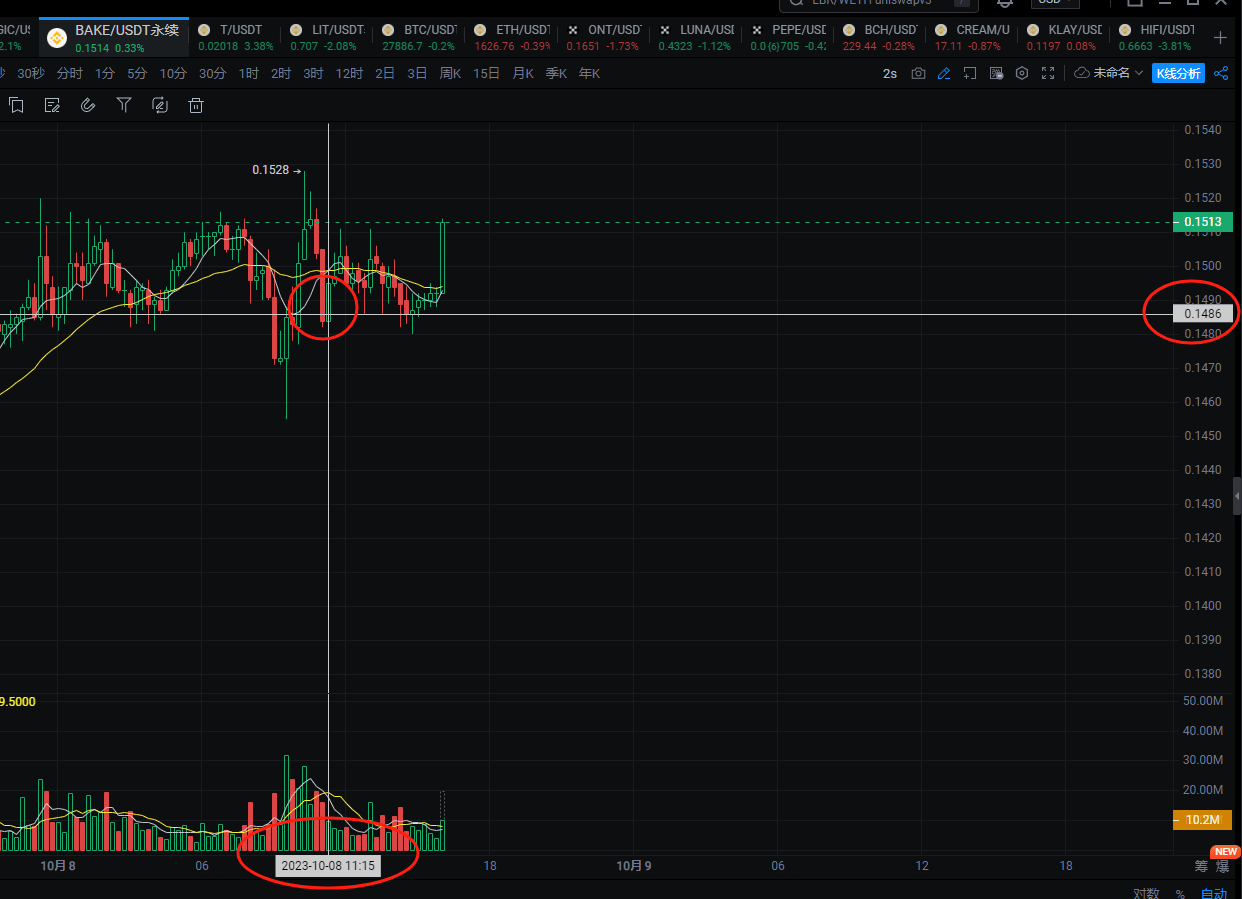Click the orange 10.2M volume tag
Viewport: 1242px width, 899px height.
coord(1202,820)
